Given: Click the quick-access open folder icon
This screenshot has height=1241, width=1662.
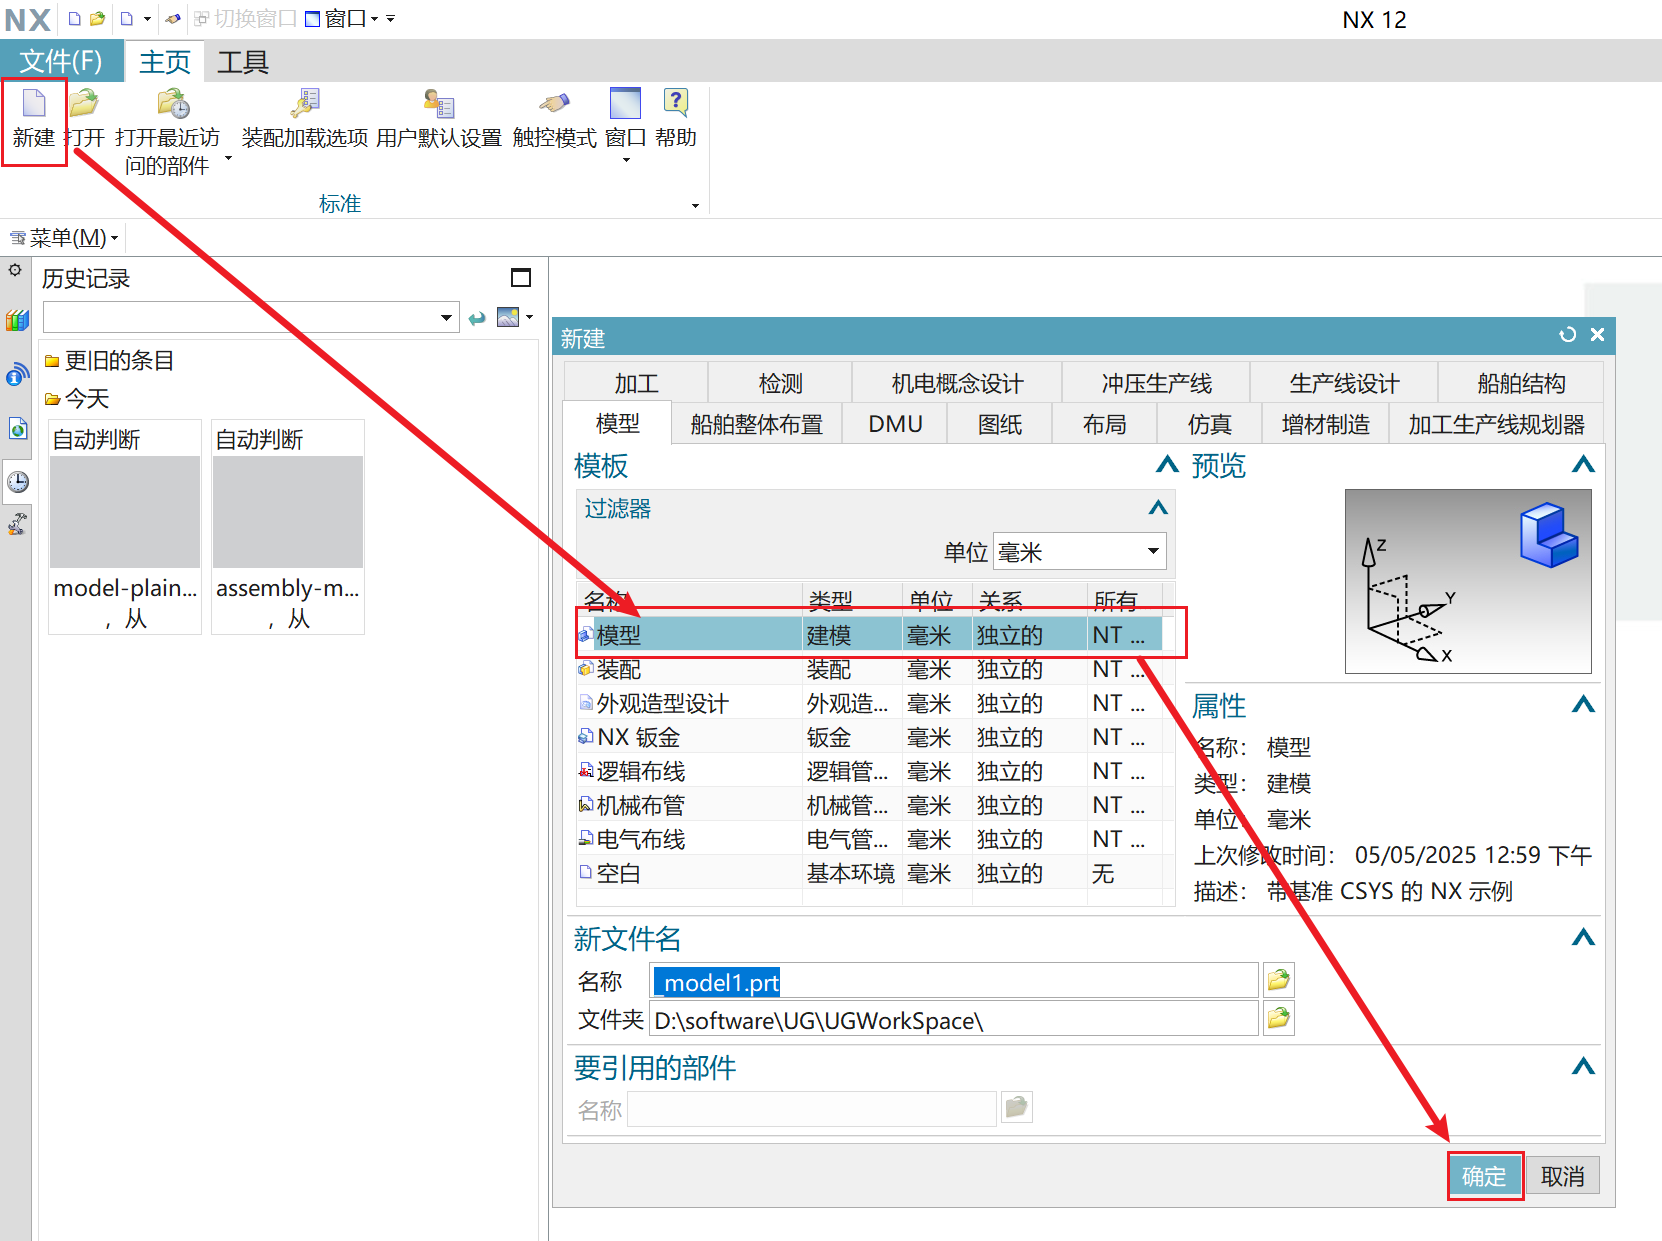Looking at the screenshot, I should 97,18.
